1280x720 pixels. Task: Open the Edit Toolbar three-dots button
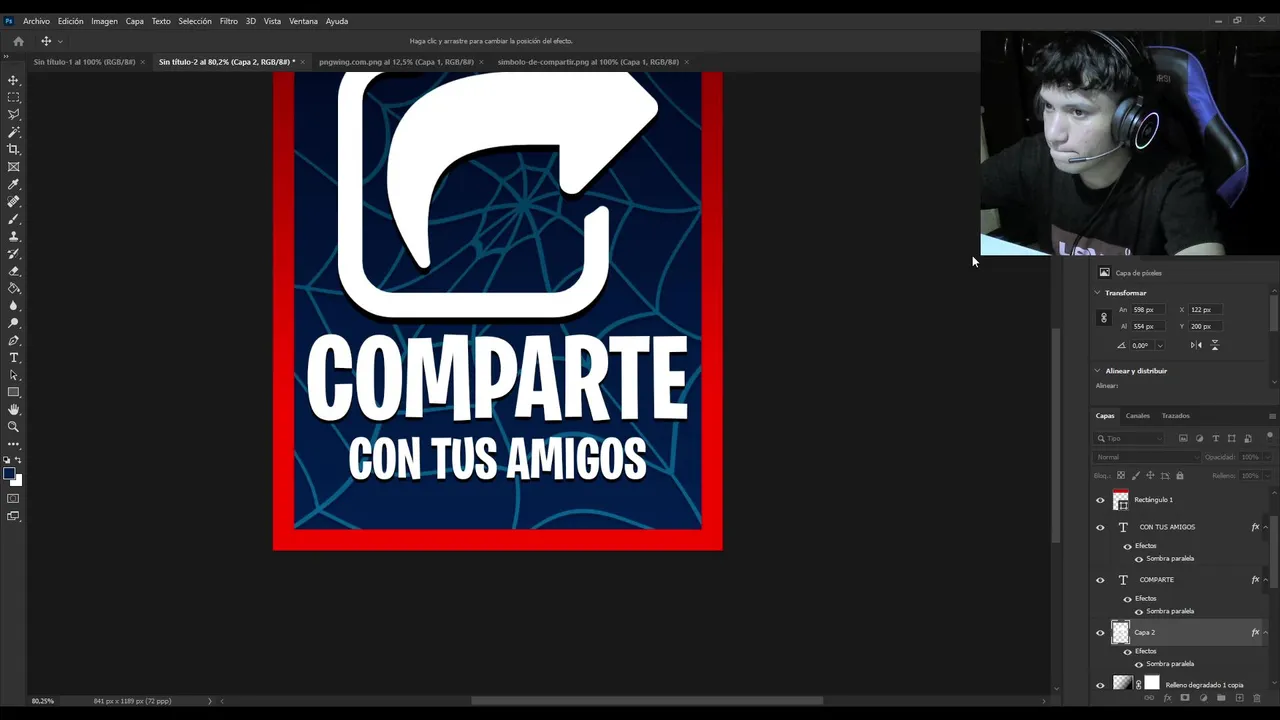(13, 444)
